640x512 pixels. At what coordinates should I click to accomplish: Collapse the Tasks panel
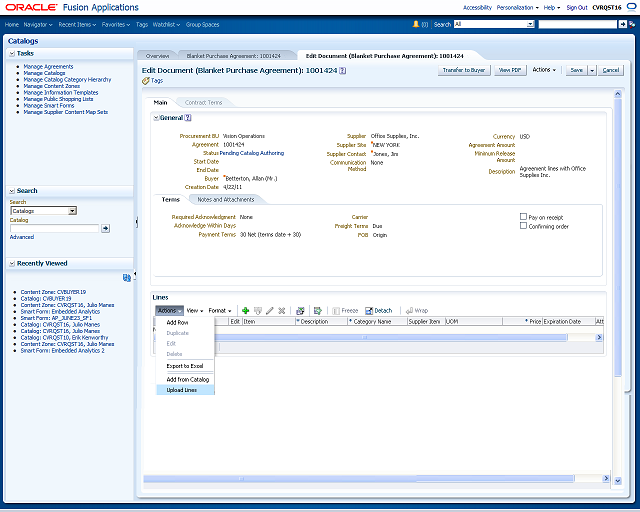pyautogui.click(x=12, y=53)
